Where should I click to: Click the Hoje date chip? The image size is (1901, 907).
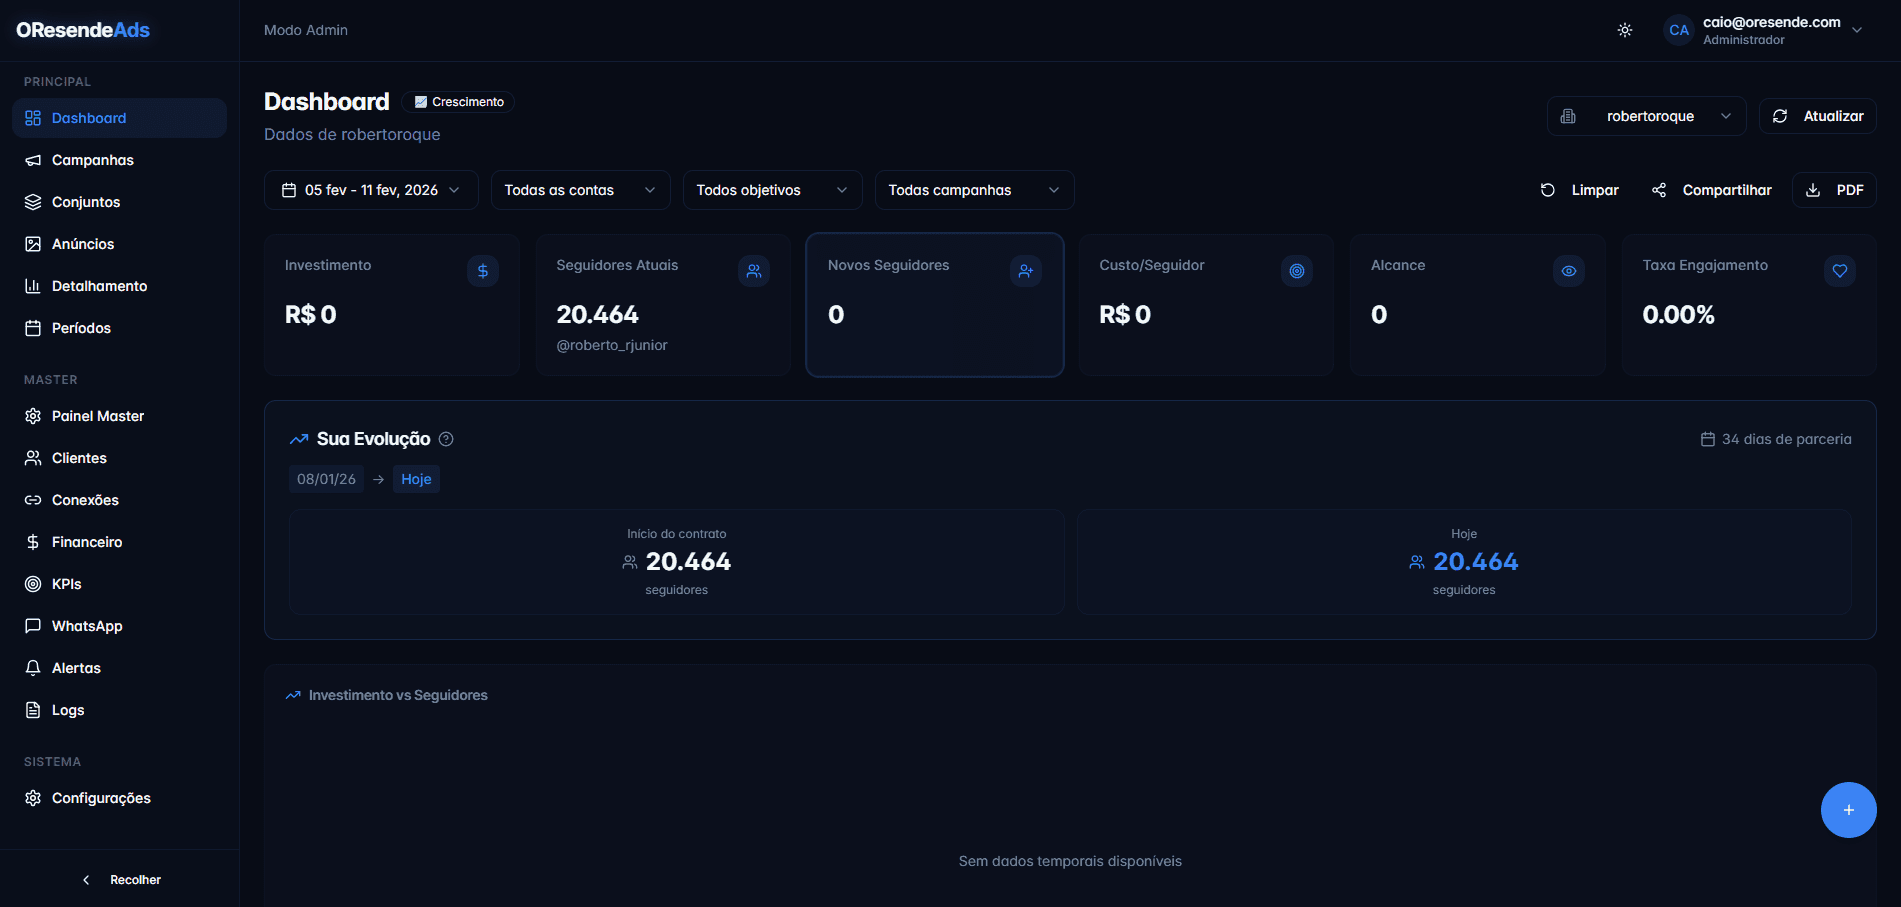point(416,479)
